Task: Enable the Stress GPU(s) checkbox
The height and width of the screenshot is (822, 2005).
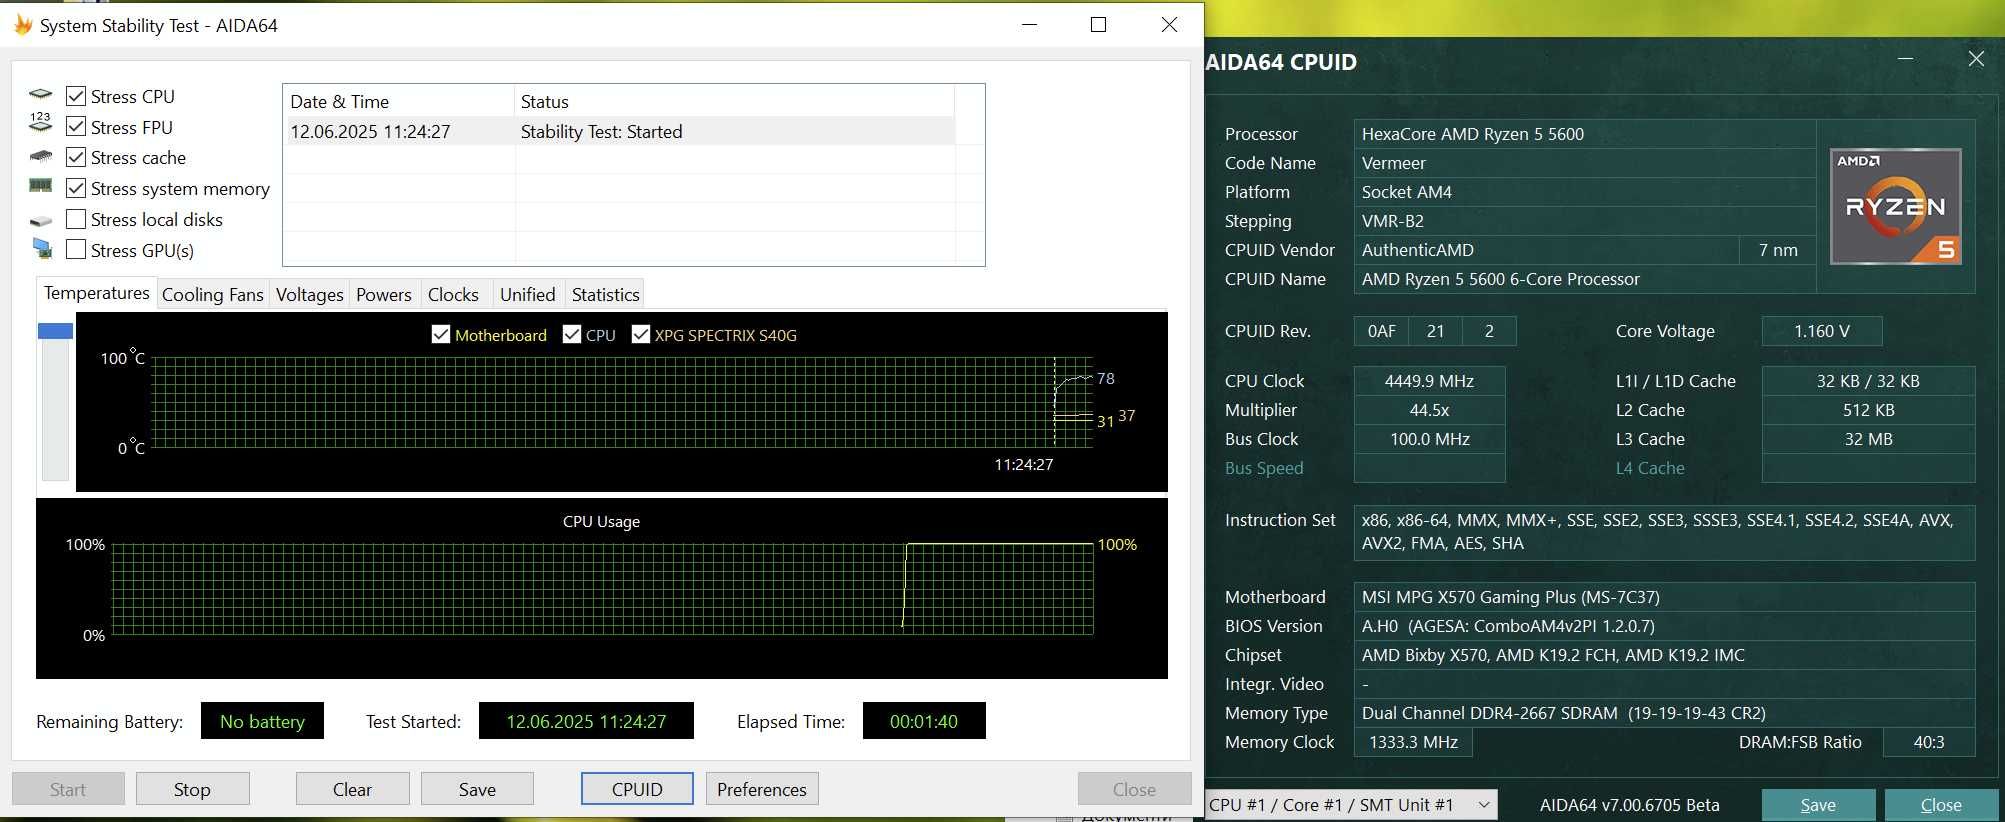Action: coord(75,250)
